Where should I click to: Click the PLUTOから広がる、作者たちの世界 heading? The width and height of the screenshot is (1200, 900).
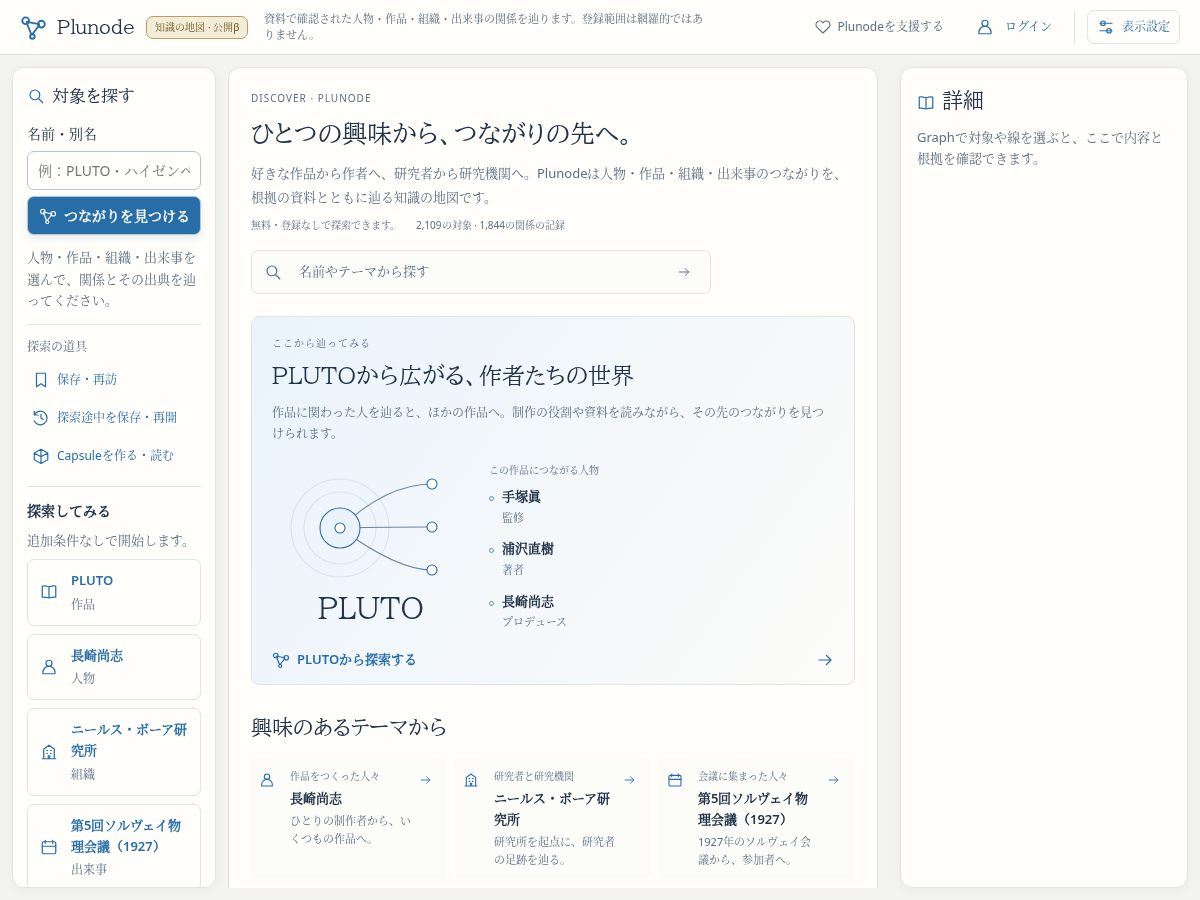coord(452,376)
